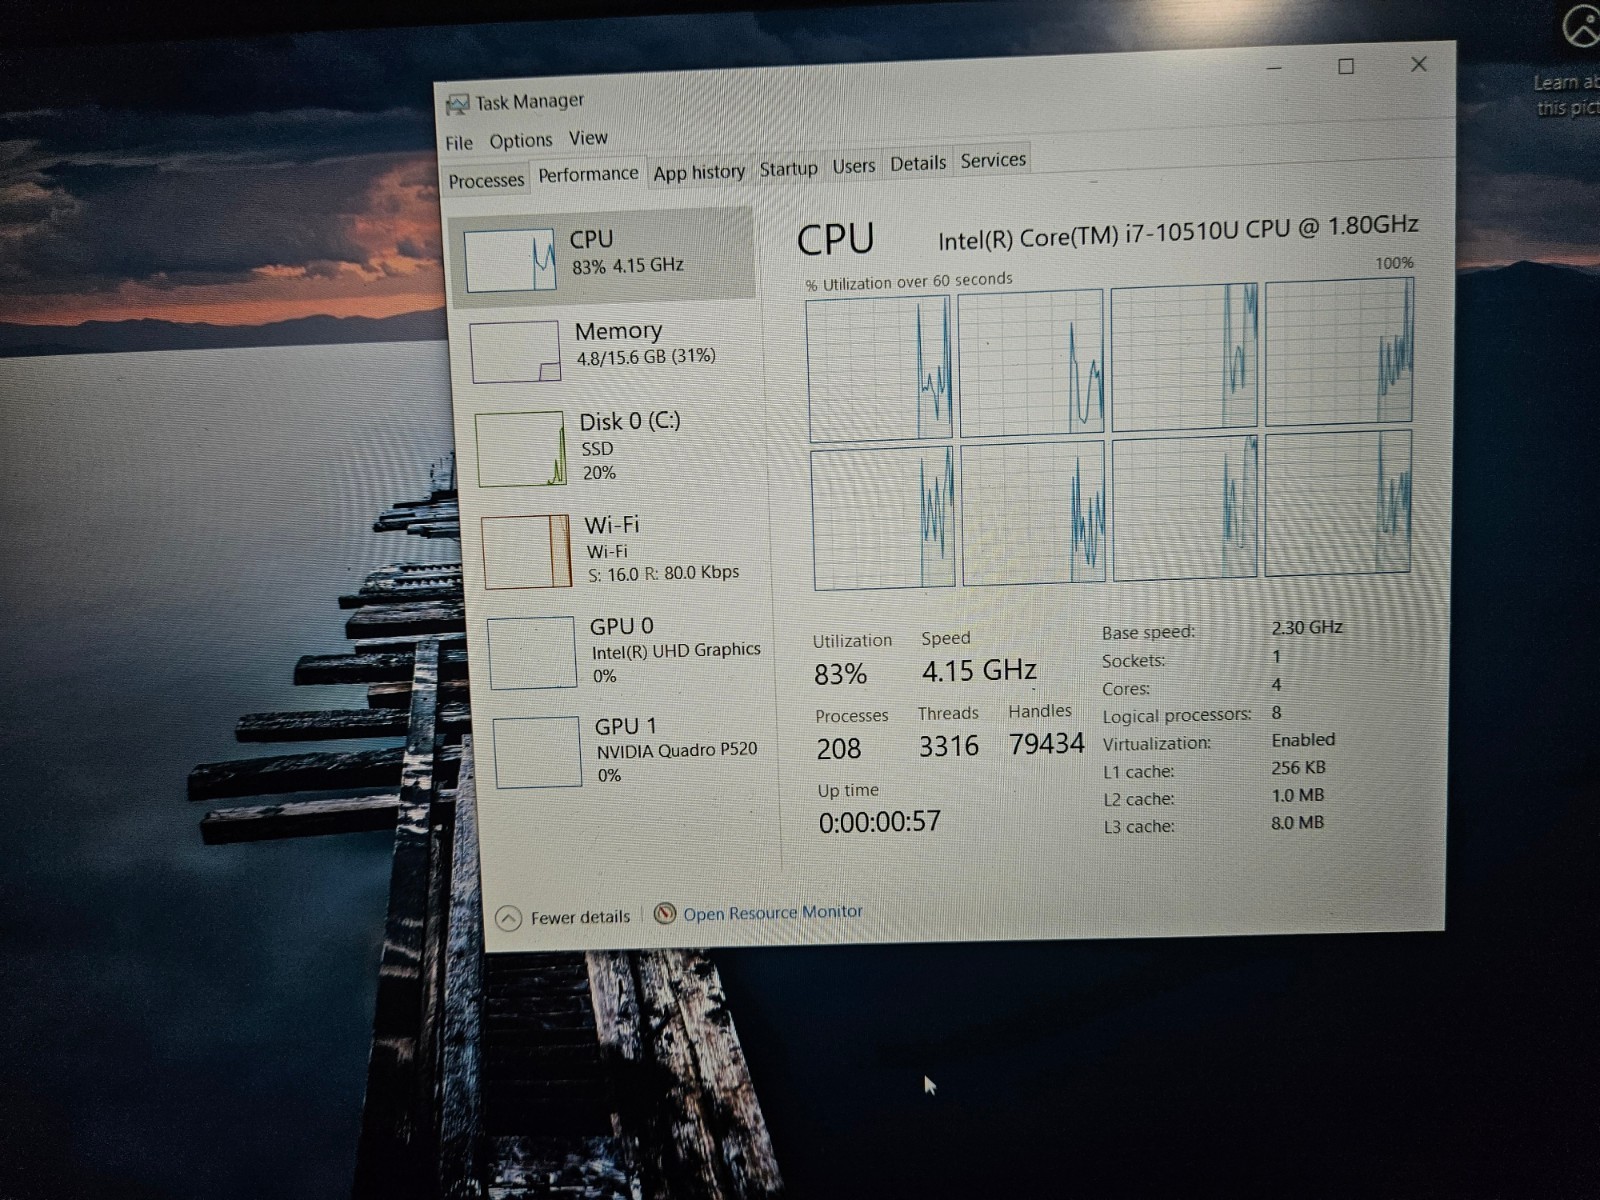Click the Memory 4.8/15.6 GB text

tap(646, 357)
